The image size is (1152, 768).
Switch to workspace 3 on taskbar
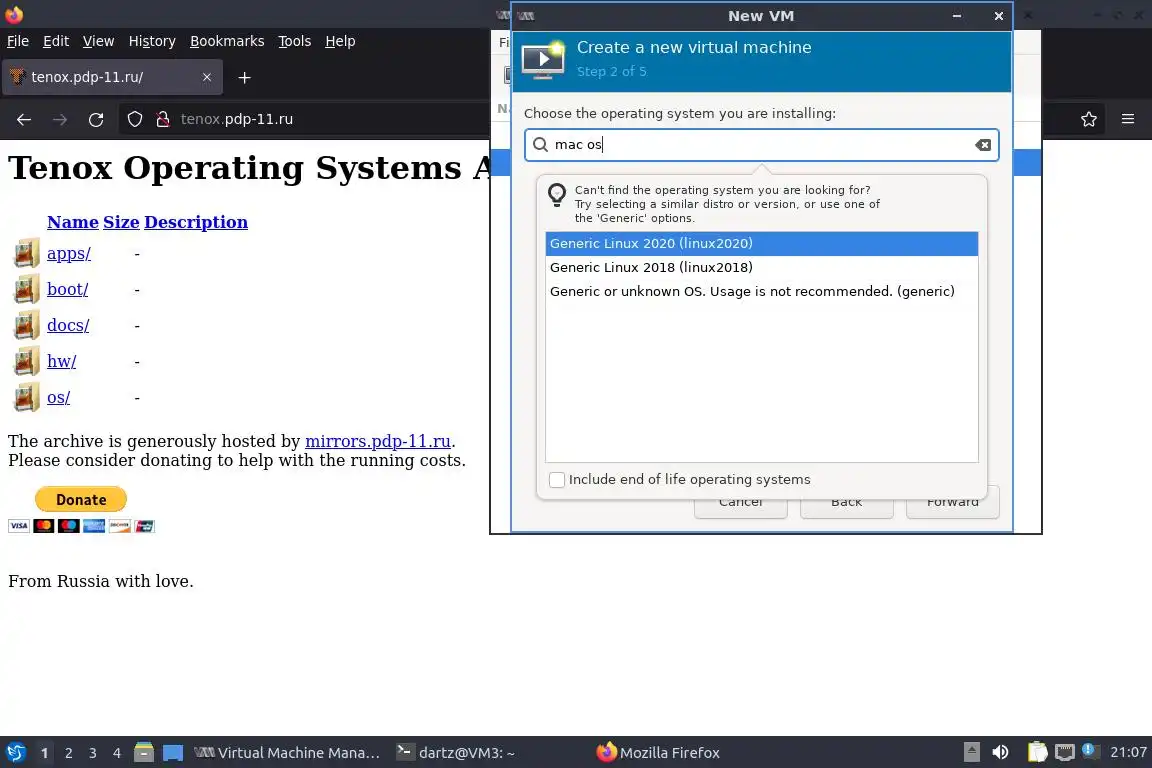tap(93, 753)
